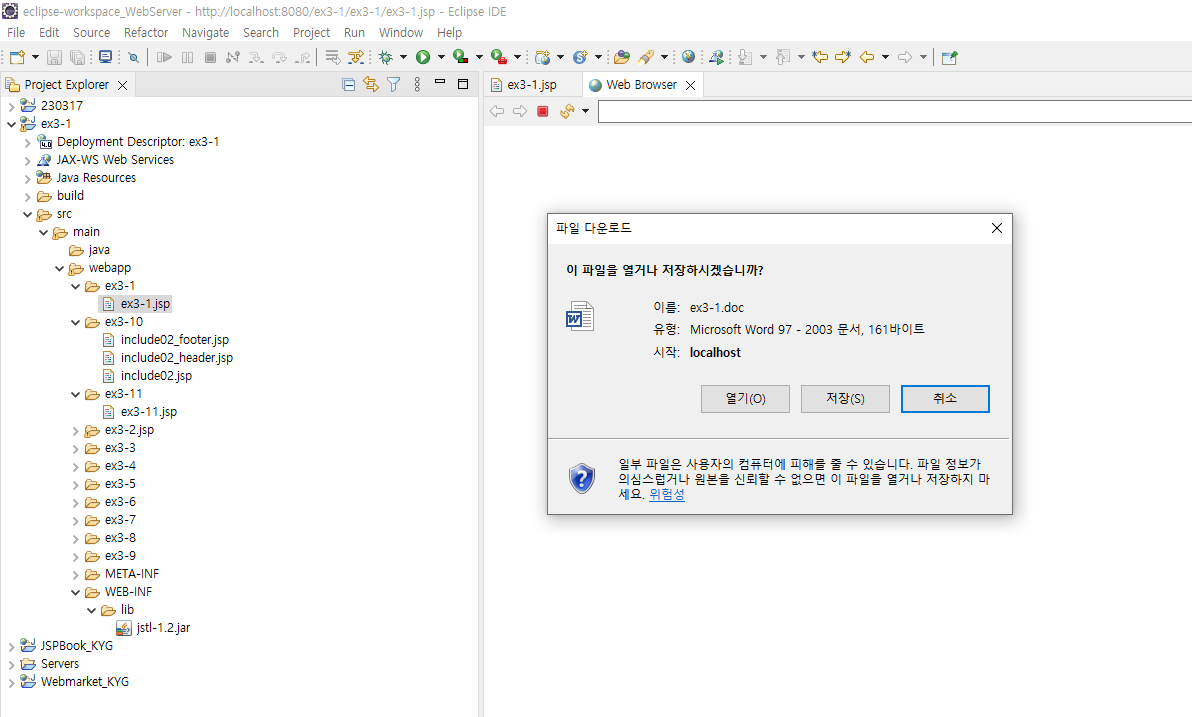The image size is (1192, 717).
Task: Click the Coverage run icon
Action: coord(460,57)
